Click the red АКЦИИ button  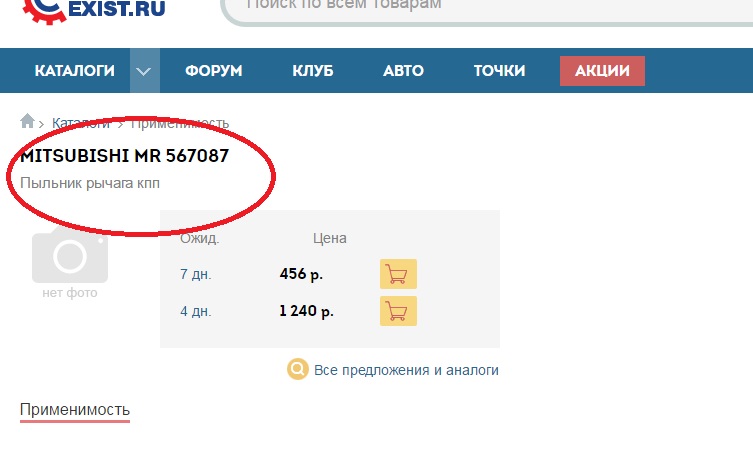click(x=602, y=71)
